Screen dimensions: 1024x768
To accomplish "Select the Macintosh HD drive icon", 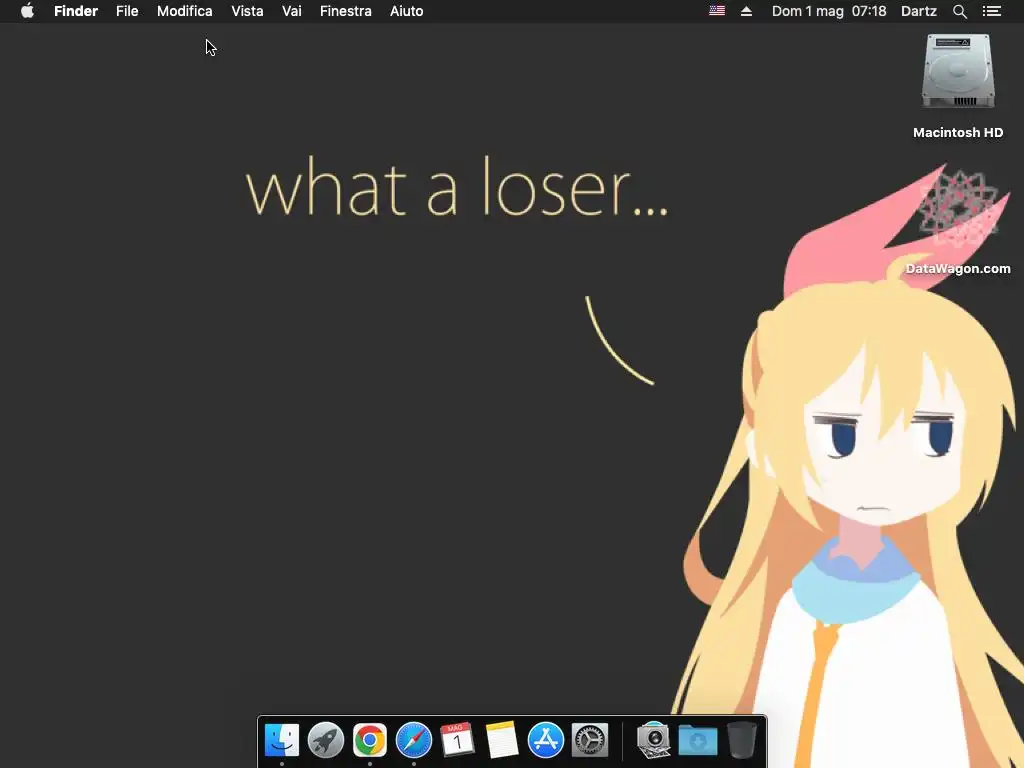I will coord(957,71).
